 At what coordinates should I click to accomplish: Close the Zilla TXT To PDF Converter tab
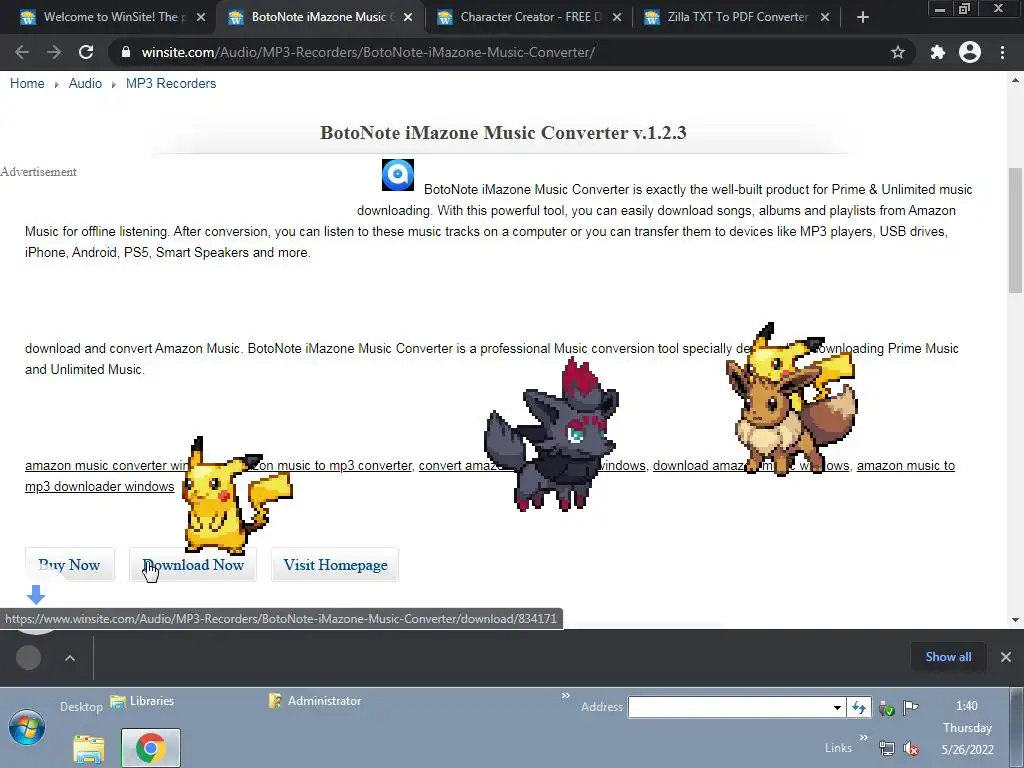point(825,17)
